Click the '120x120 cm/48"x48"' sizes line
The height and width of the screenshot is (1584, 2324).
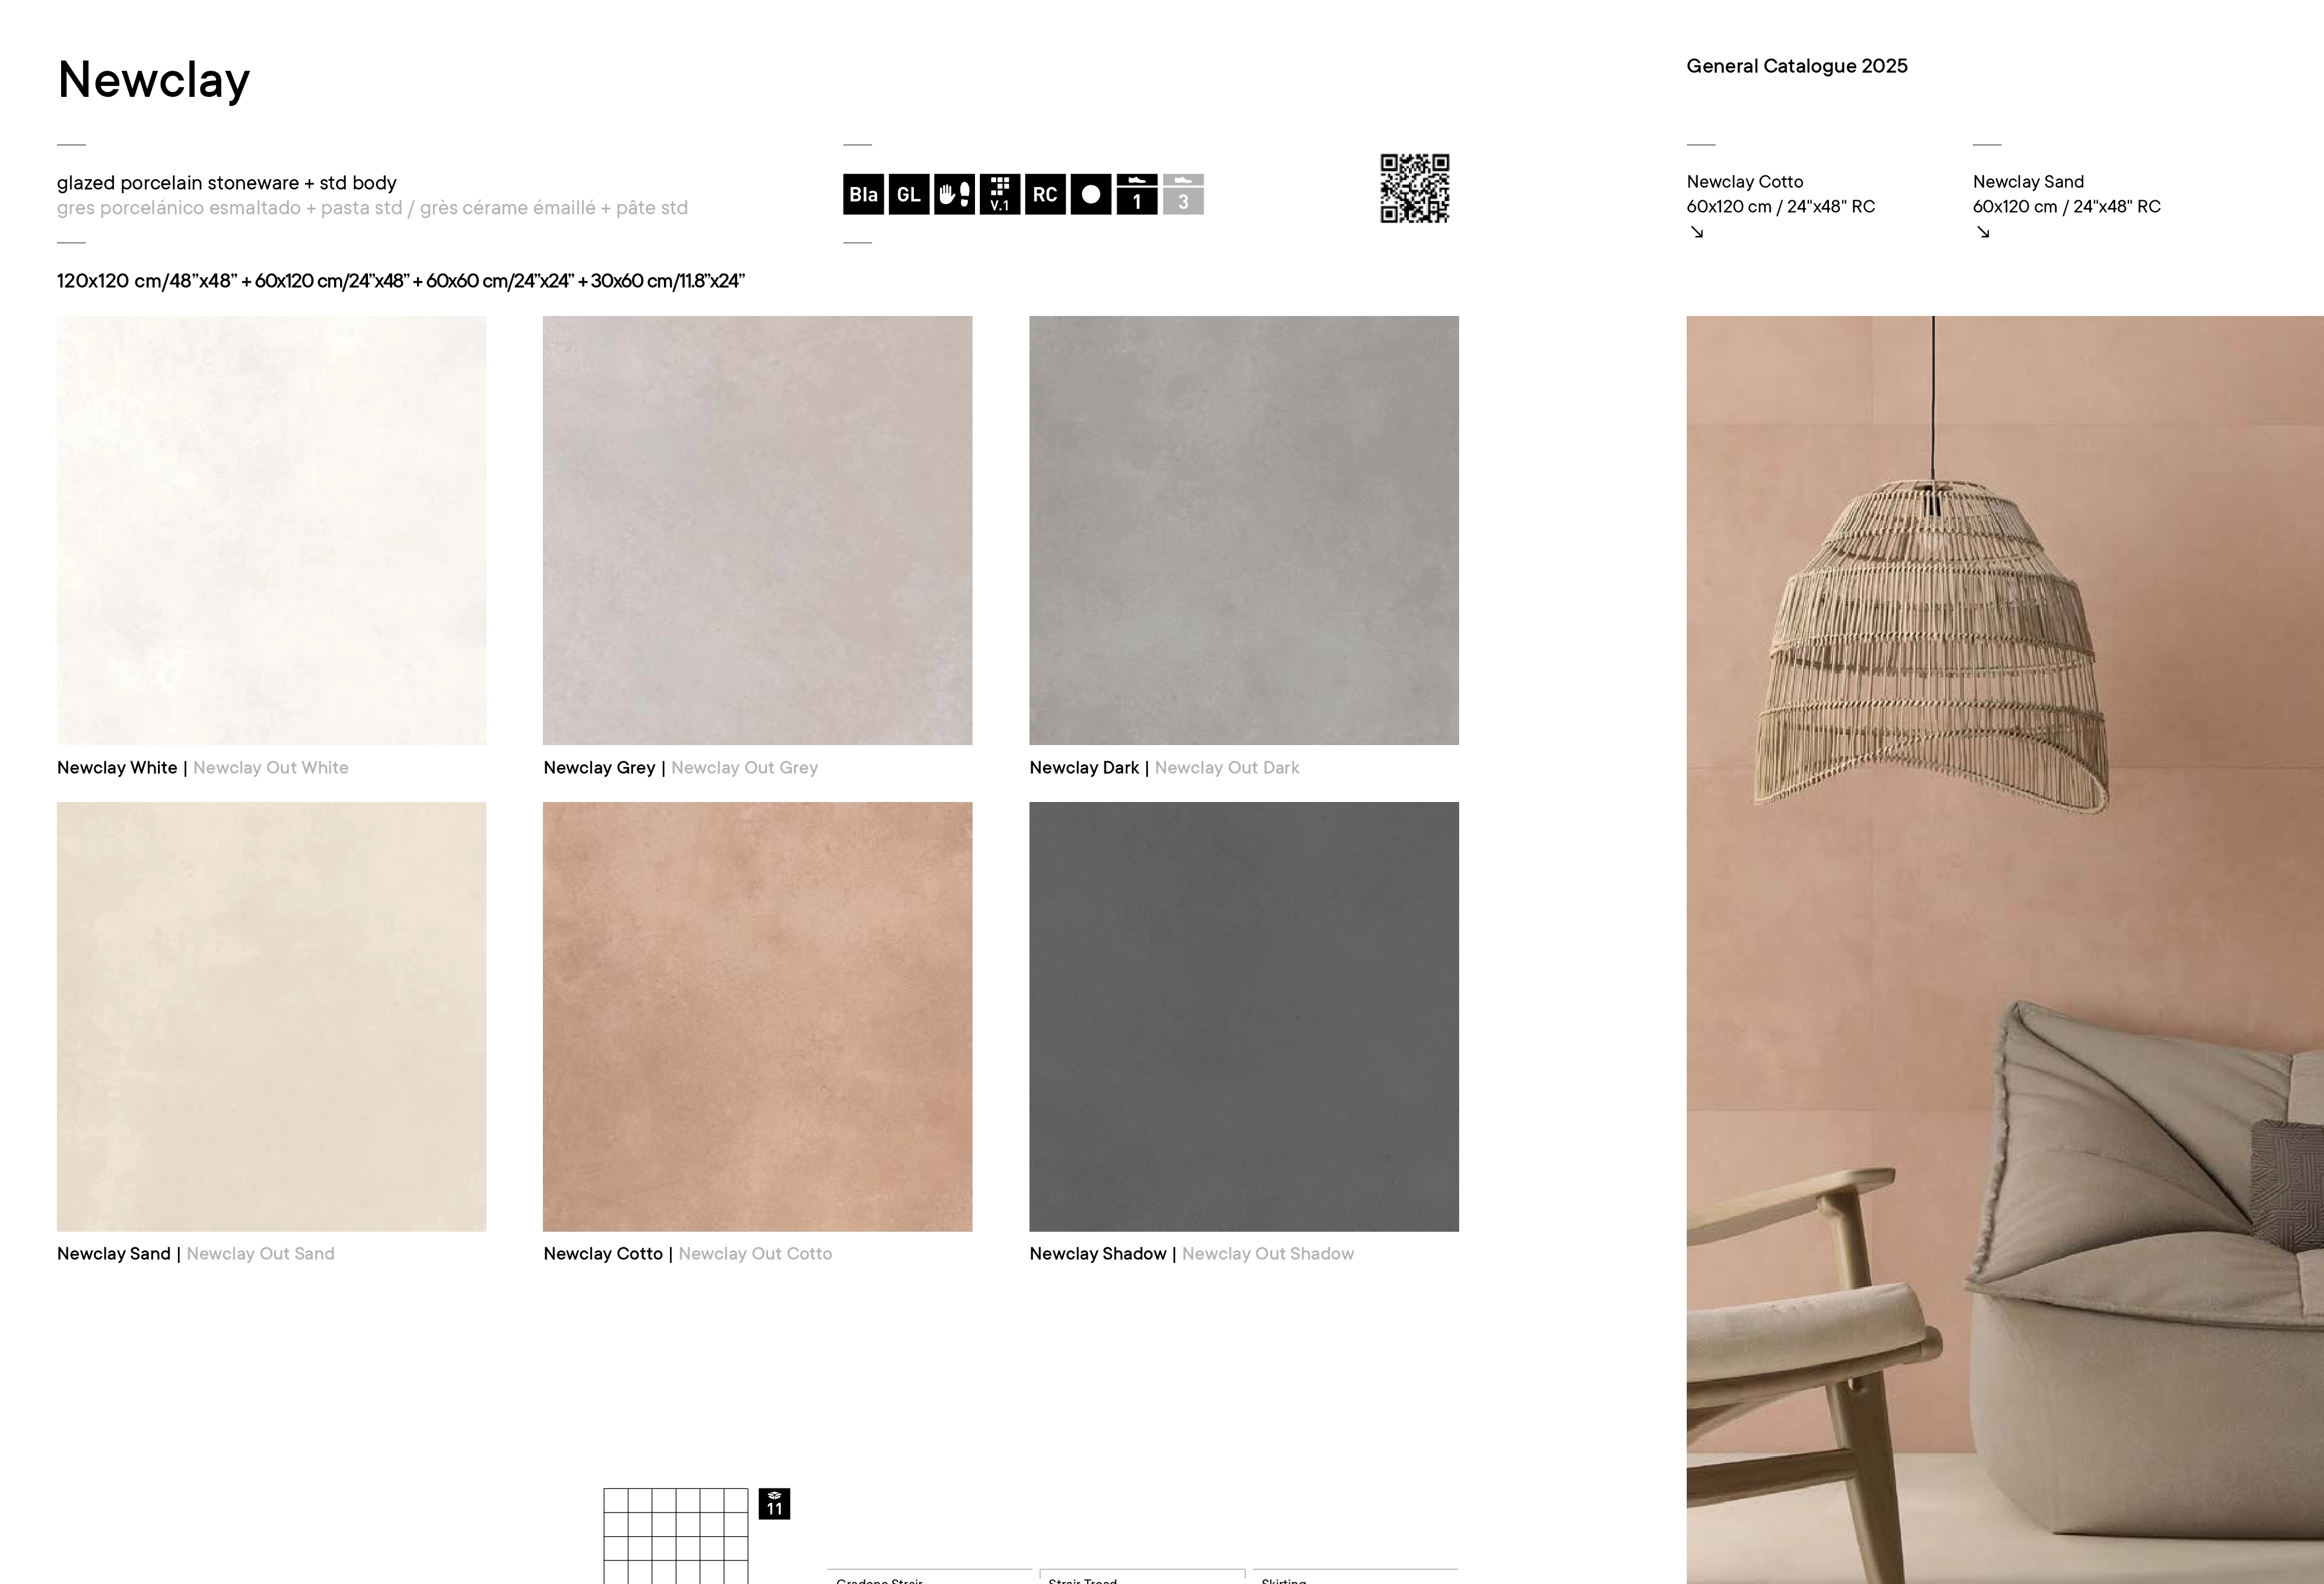tap(401, 281)
